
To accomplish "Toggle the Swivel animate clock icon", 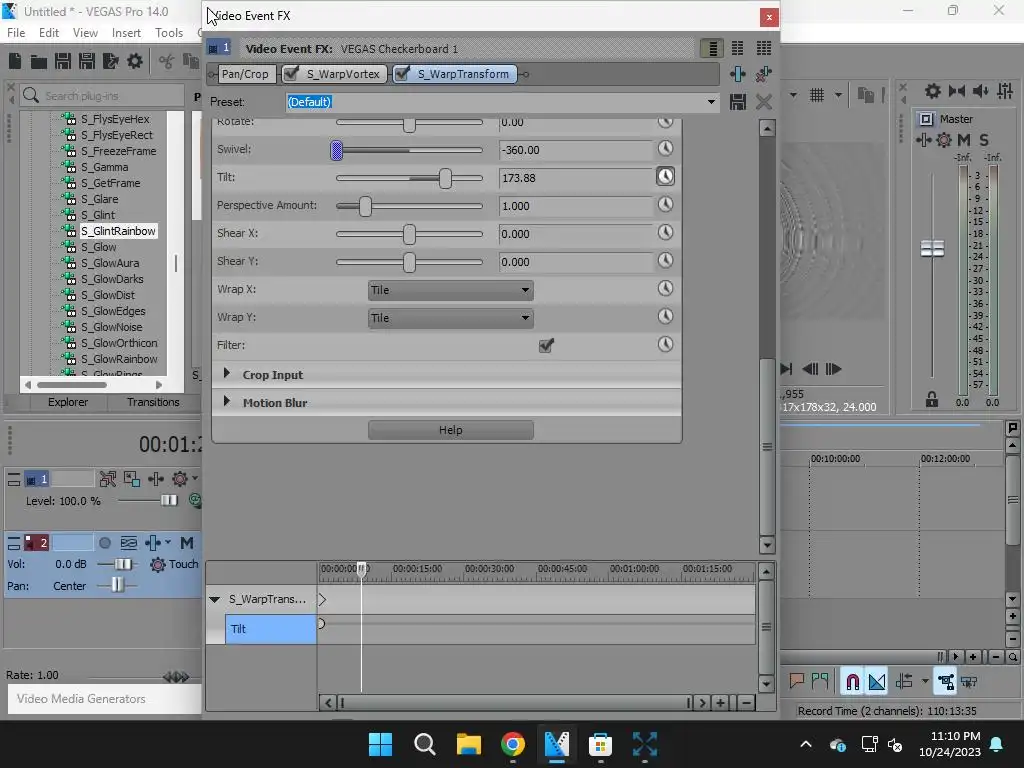I will pyautogui.click(x=665, y=149).
